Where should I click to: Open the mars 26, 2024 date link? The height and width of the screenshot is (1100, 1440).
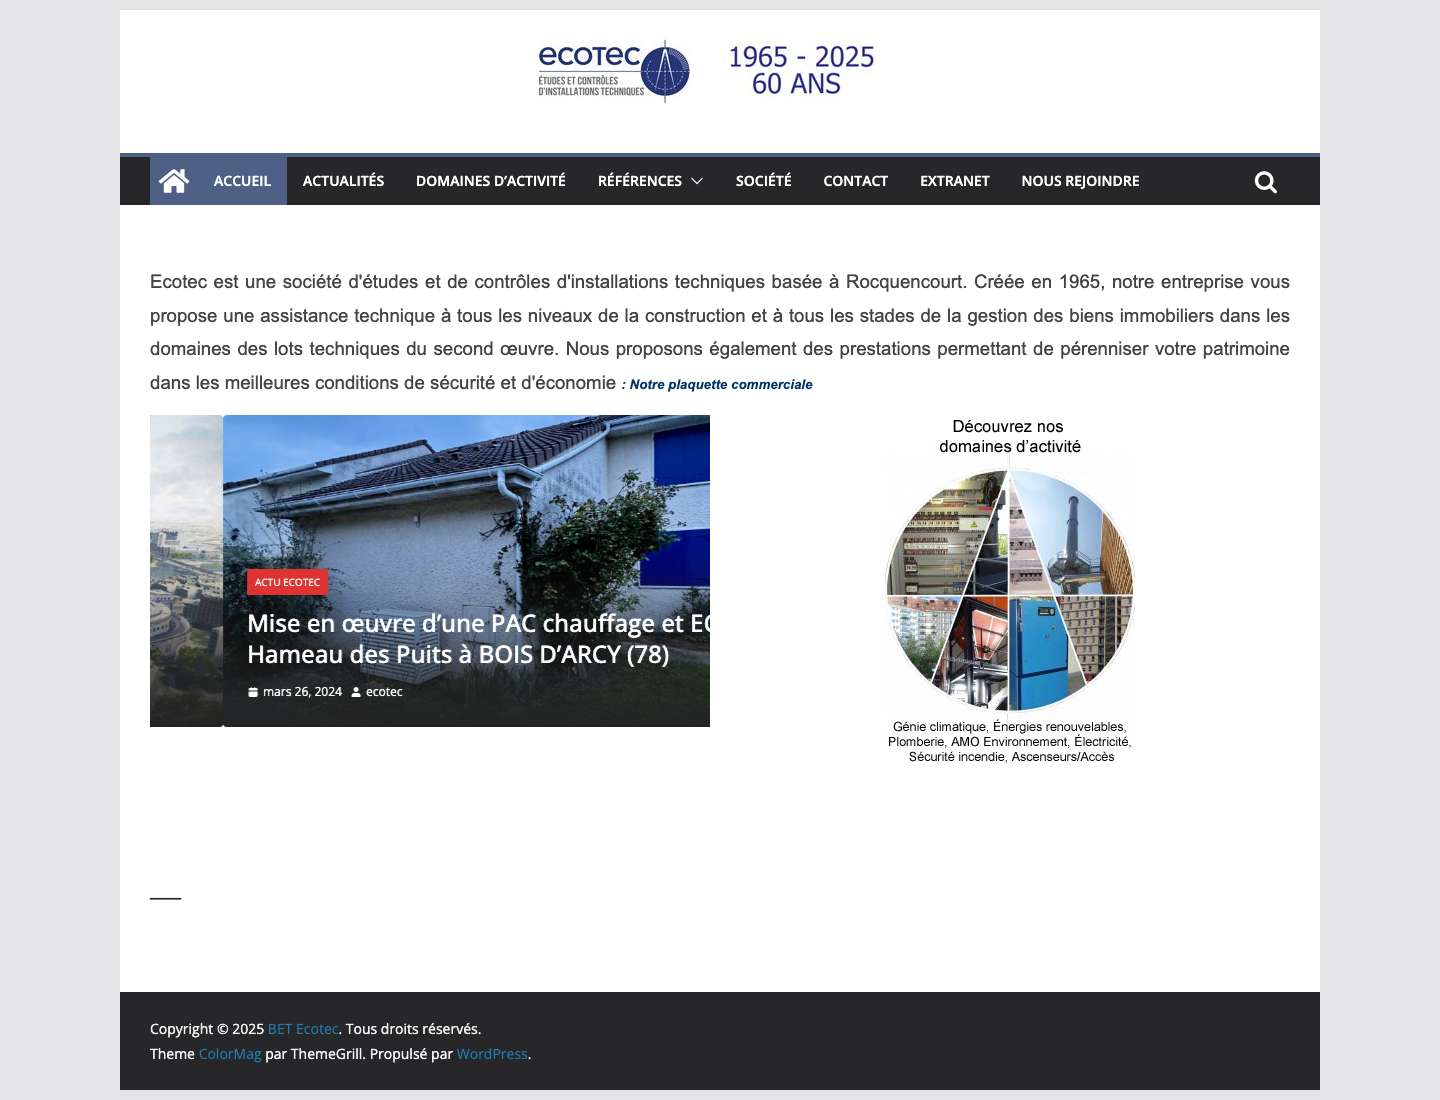click(302, 691)
